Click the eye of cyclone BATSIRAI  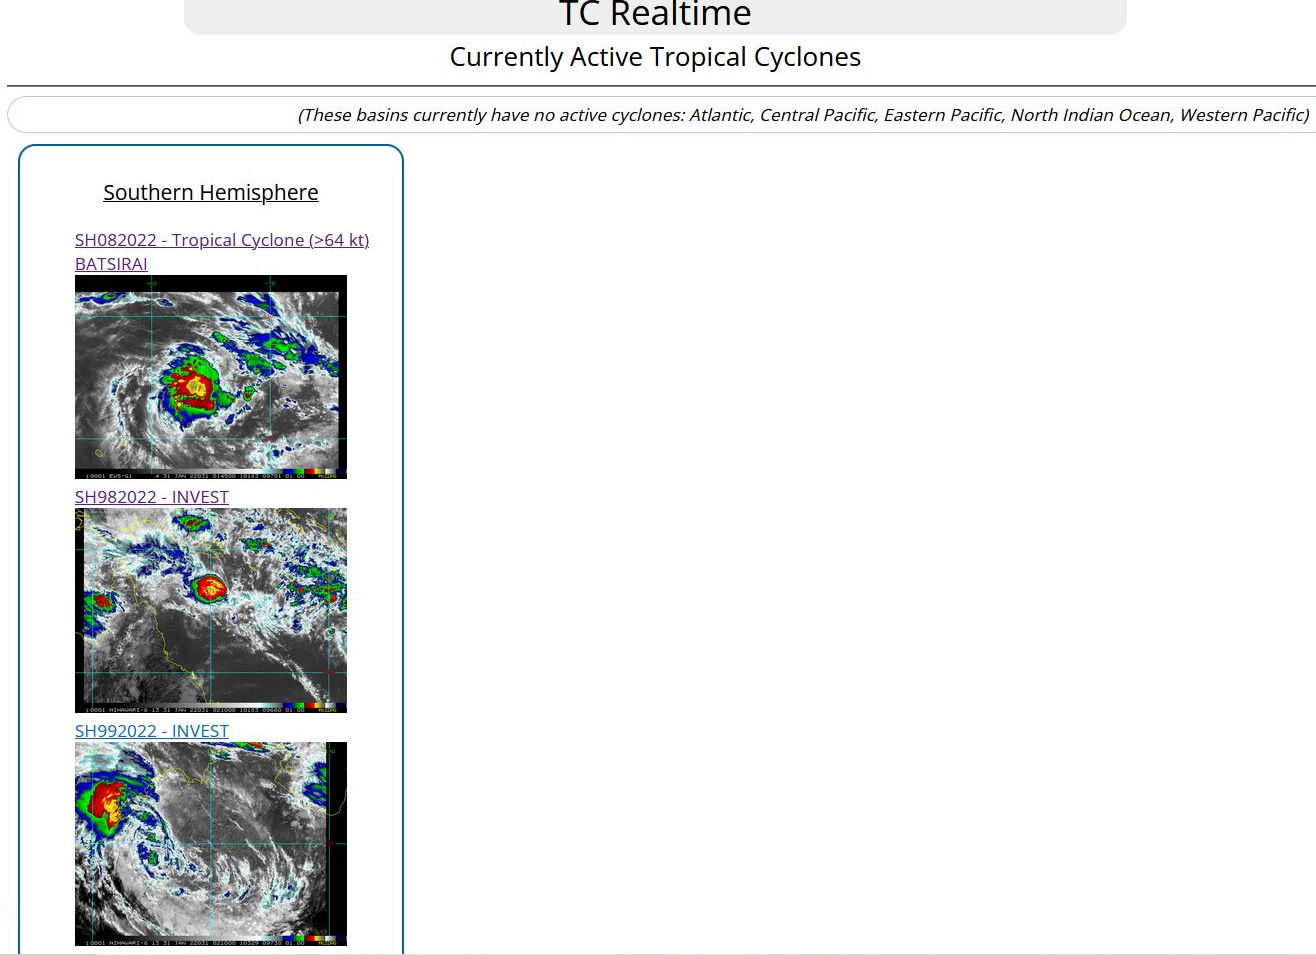click(196, 385)
